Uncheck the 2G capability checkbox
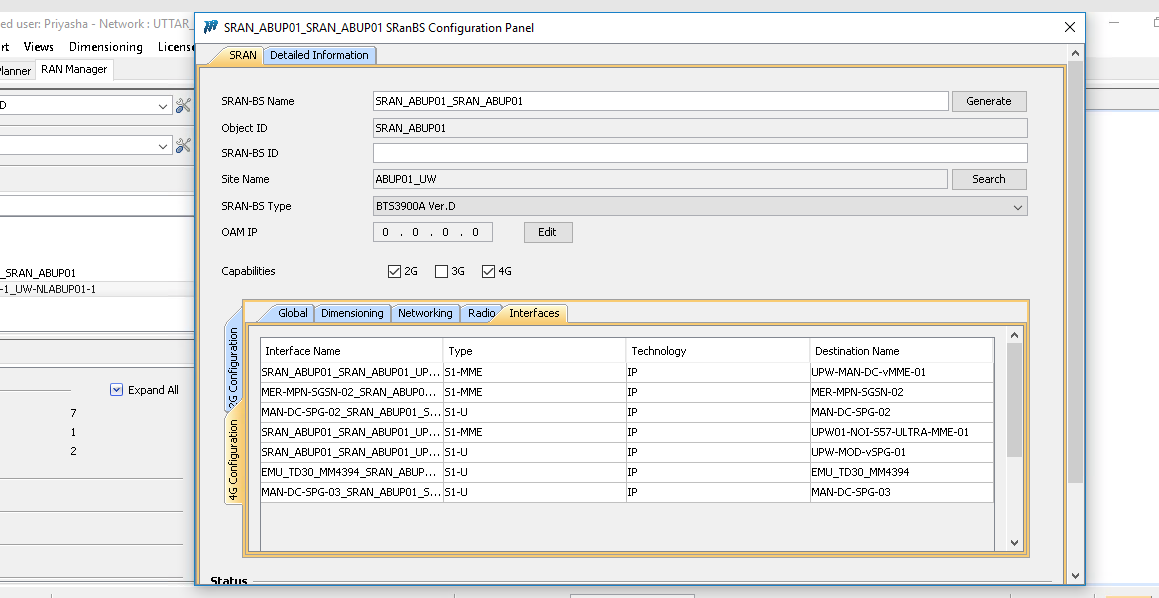 (394, 271)
